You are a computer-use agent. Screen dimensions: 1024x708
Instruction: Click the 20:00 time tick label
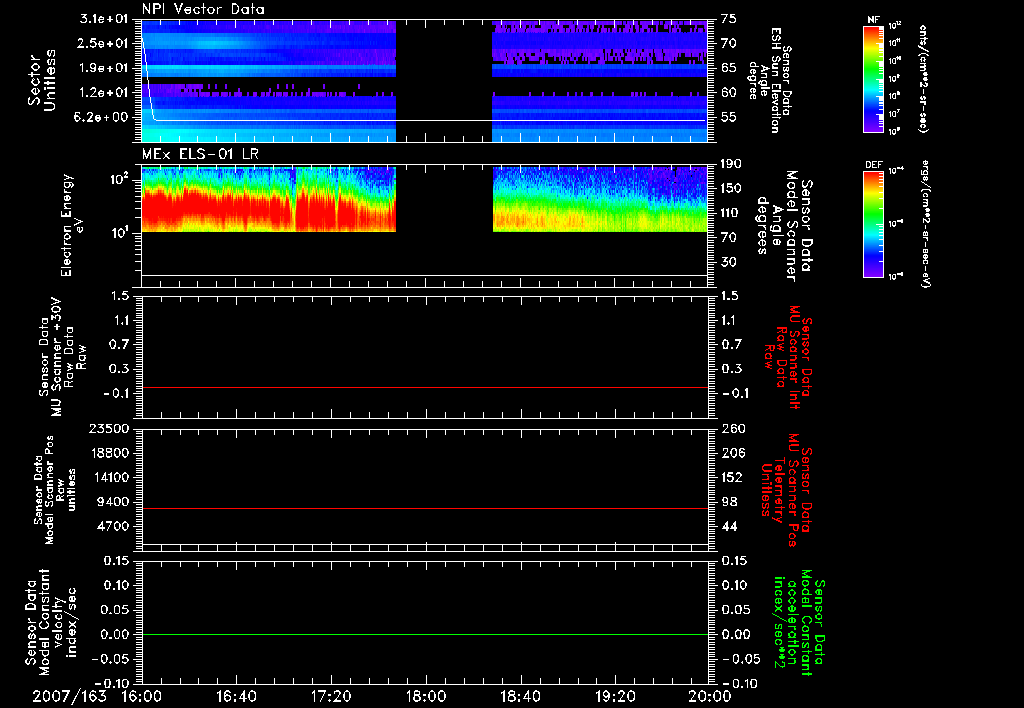point(710,696)
